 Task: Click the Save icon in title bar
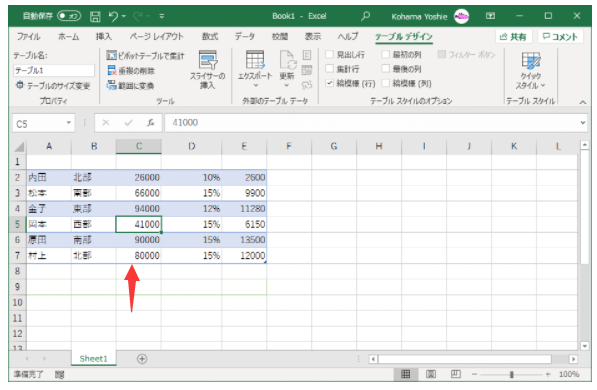coord(95,16)
